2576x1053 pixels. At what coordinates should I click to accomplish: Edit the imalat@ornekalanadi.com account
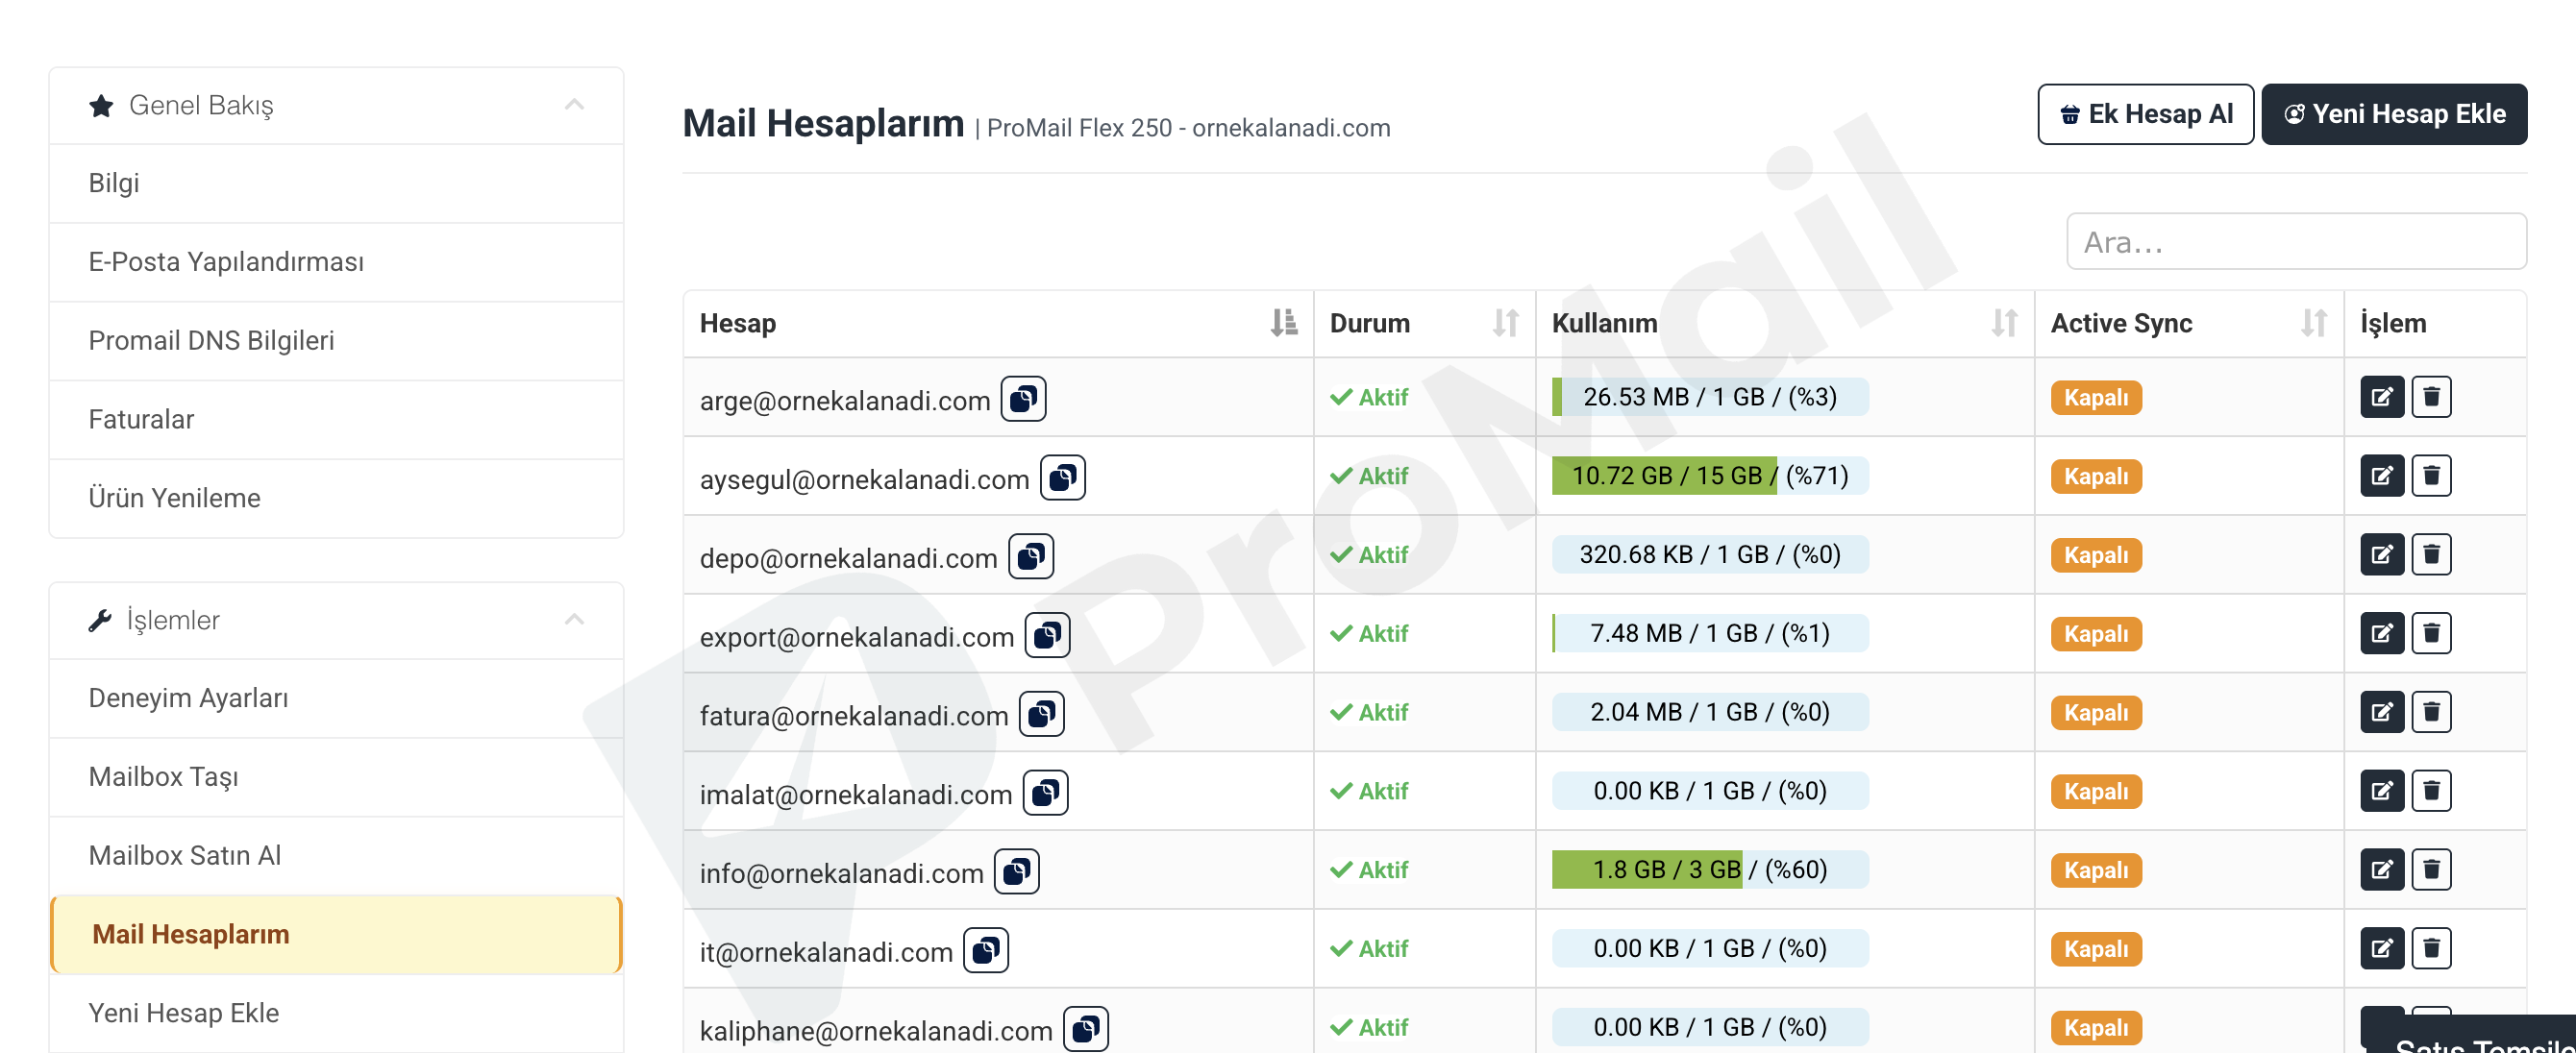[2382, 791]
